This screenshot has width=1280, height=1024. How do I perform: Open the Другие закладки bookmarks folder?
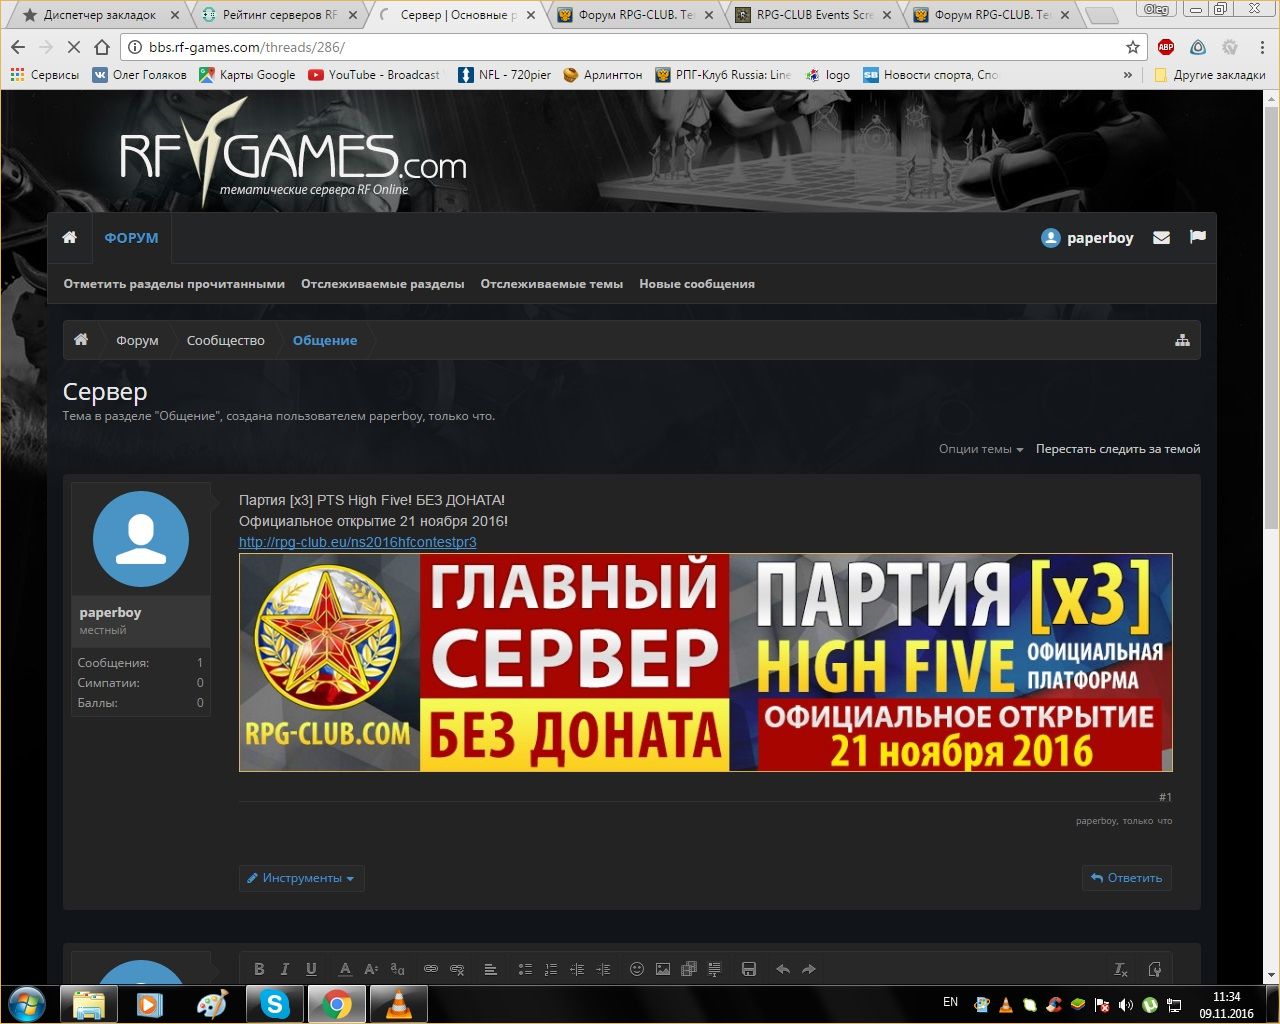(1209, 75)
